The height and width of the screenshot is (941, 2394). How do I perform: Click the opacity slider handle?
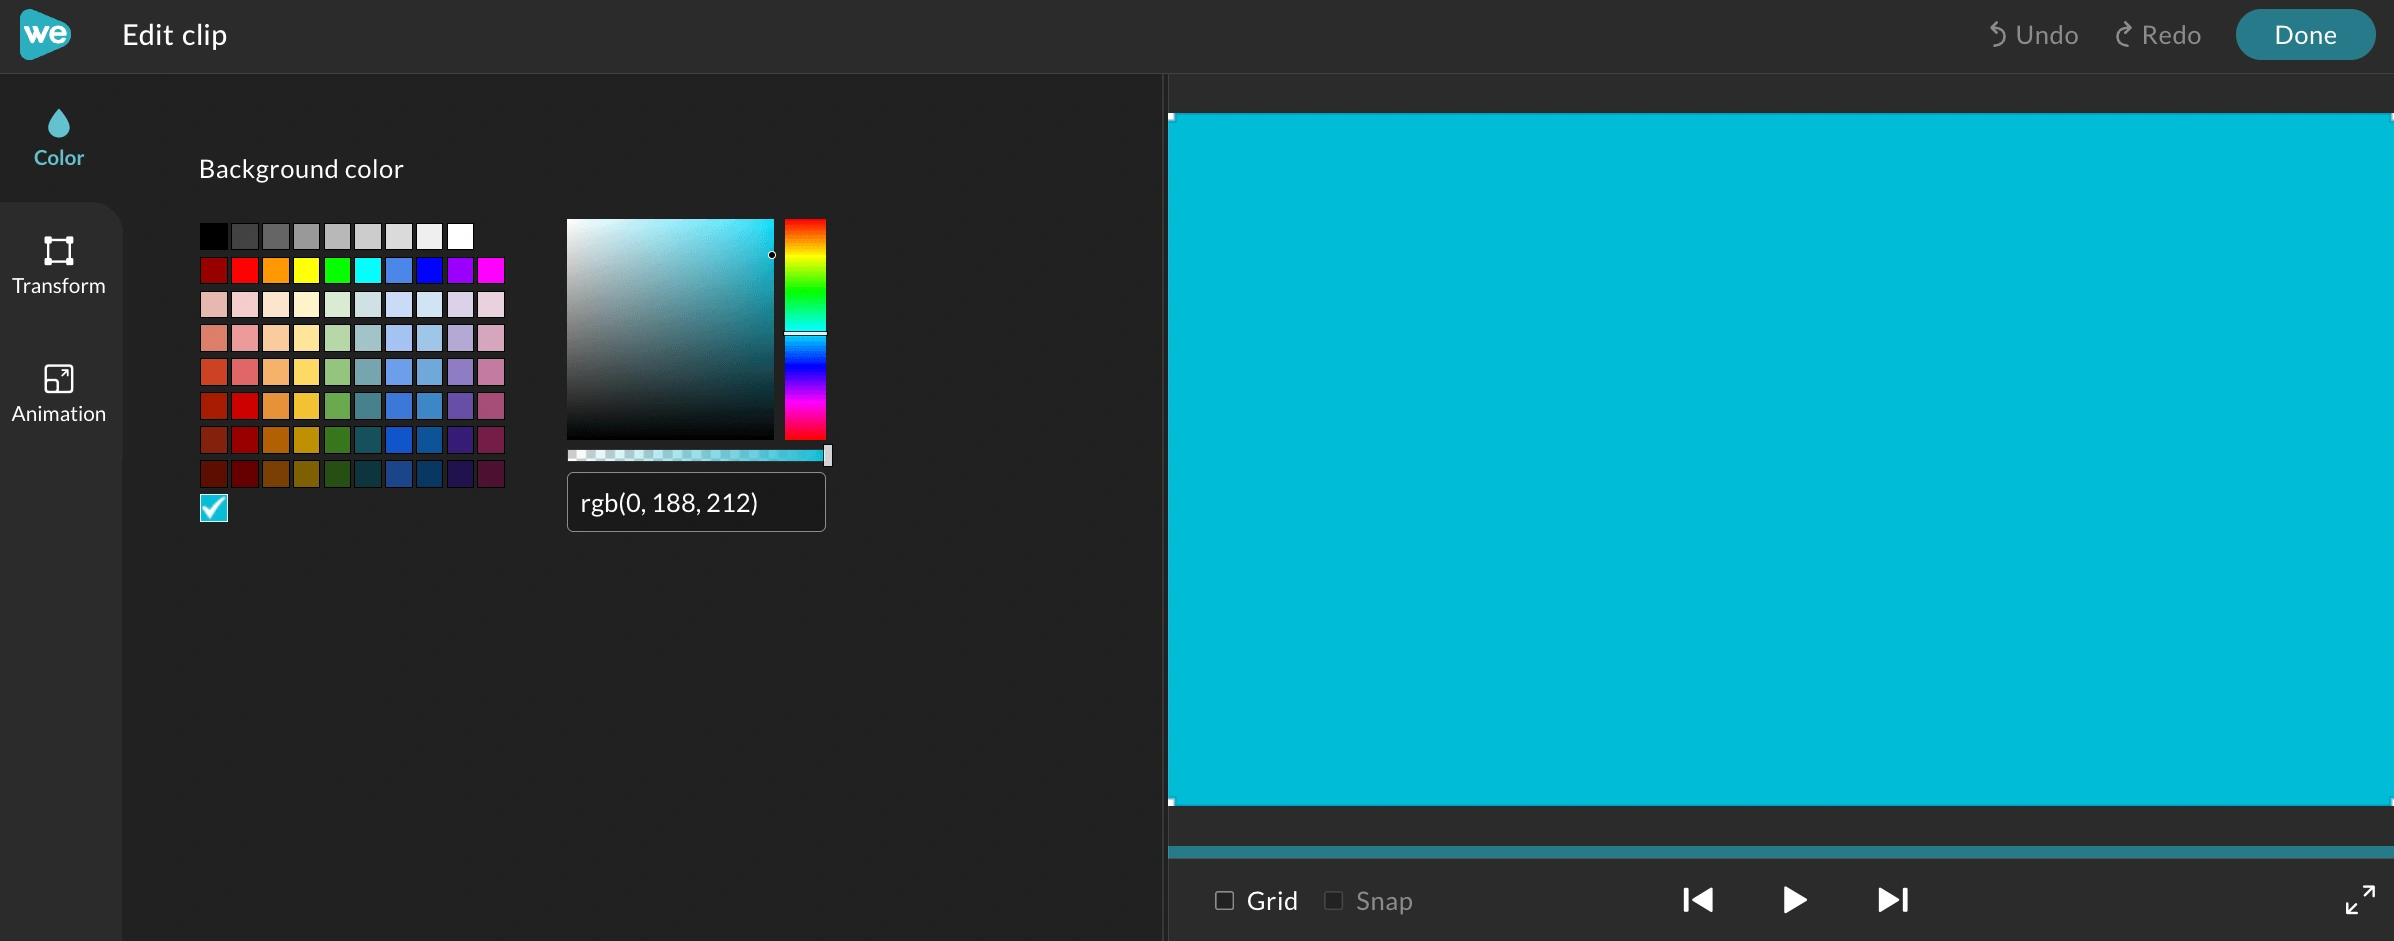coord(828,455)
